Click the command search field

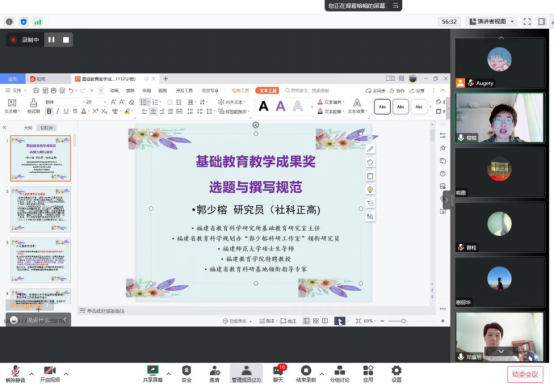307,91
